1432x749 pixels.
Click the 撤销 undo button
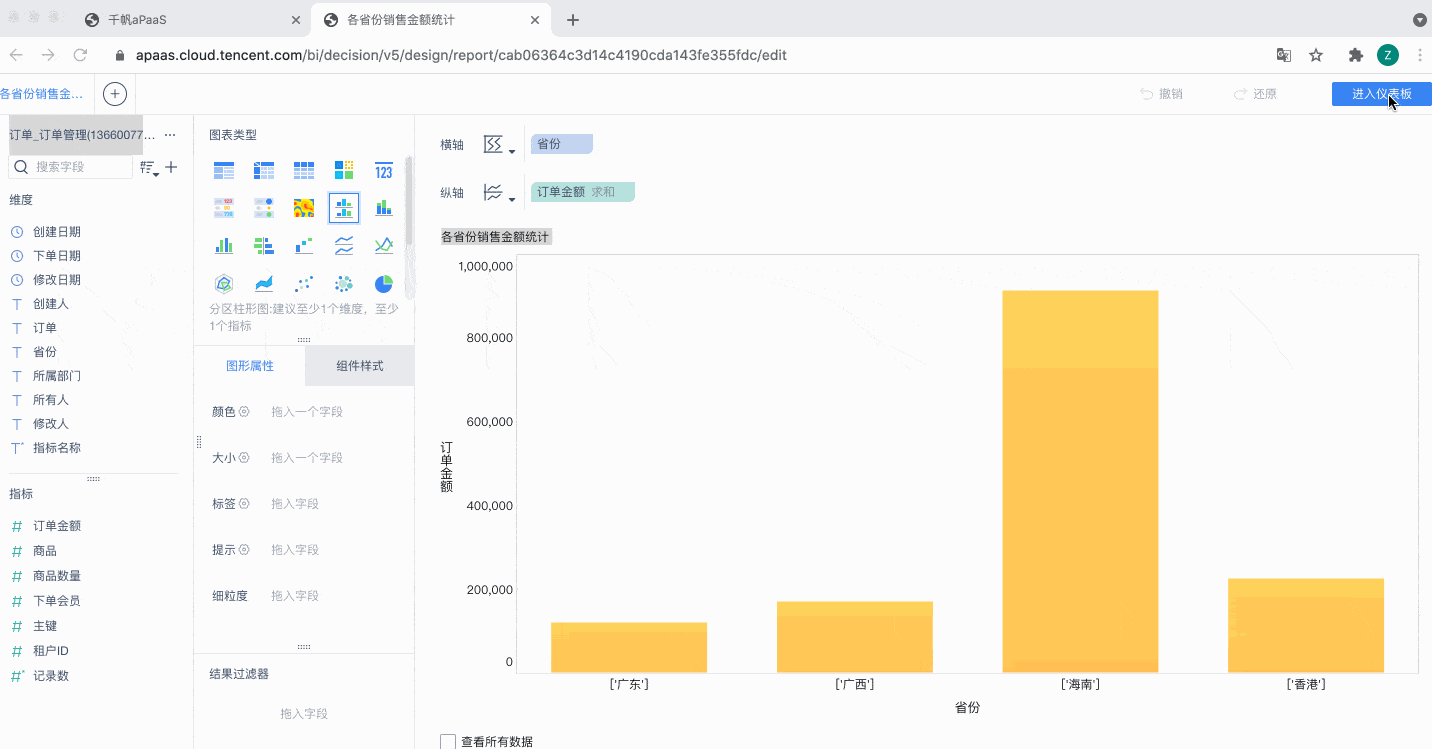1161,94
